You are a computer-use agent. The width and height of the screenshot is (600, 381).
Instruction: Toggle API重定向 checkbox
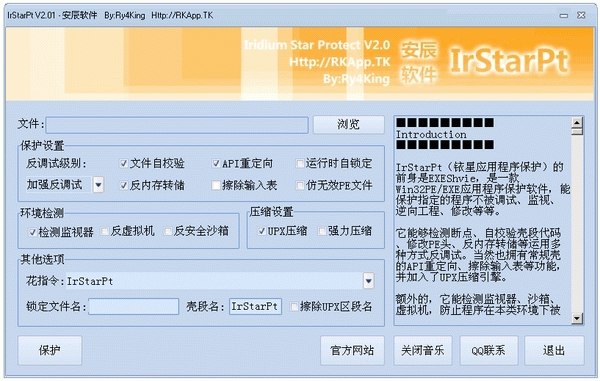click(x=216, y=164)
